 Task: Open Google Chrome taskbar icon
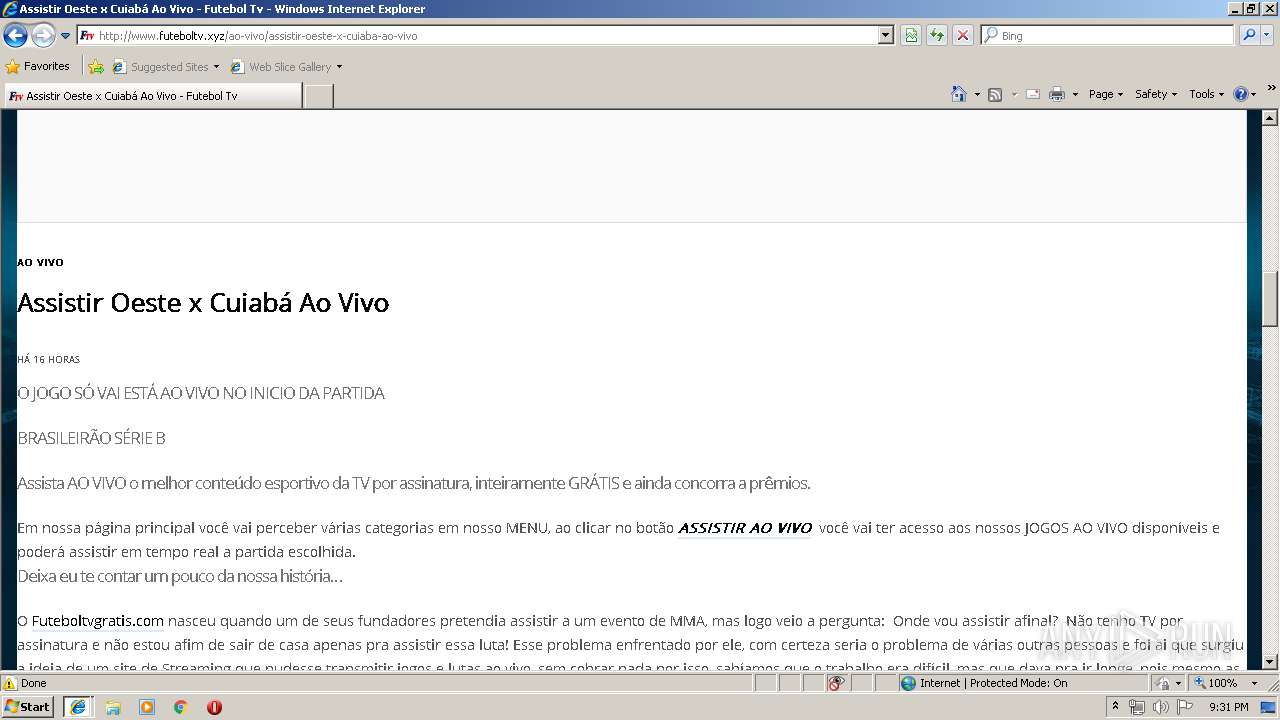pyautogui.click(x=181, y=707)
